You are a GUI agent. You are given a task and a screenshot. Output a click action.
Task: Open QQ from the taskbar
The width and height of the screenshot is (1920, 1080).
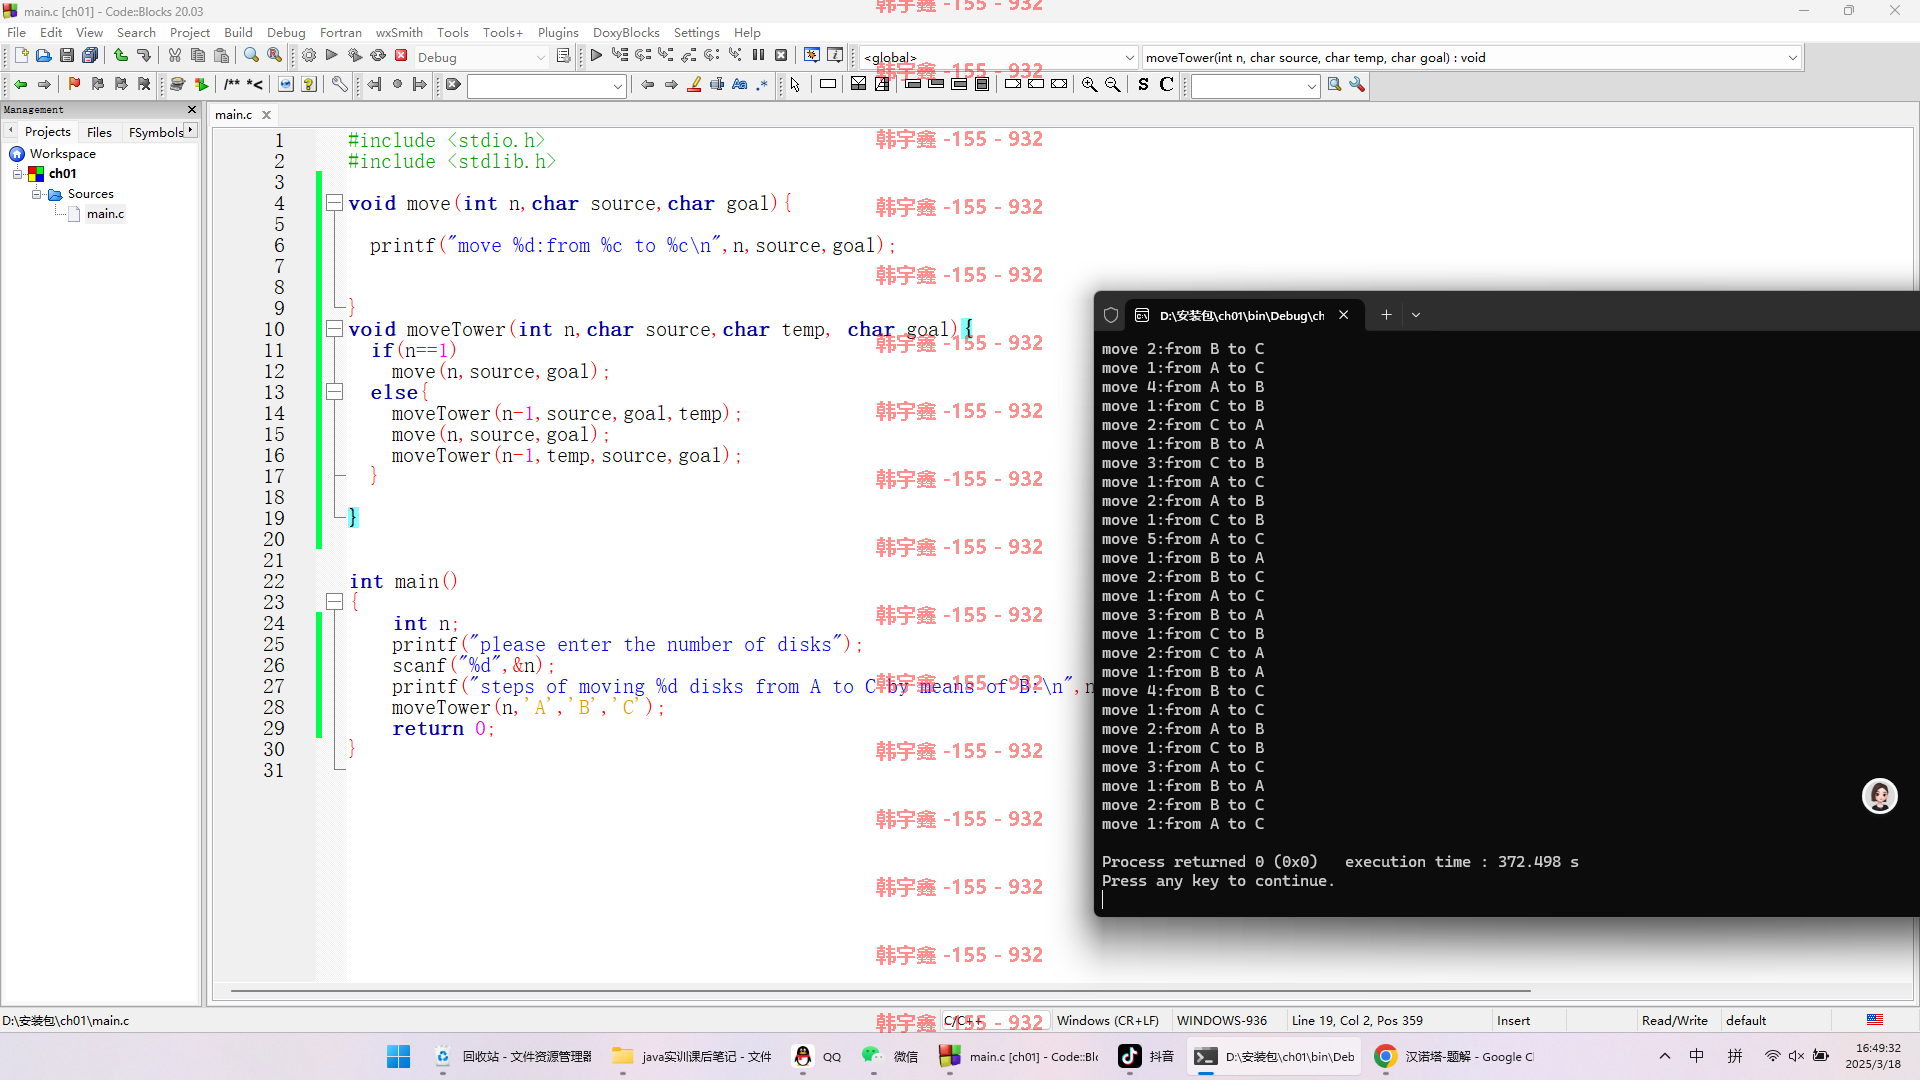pos(818,1056)
